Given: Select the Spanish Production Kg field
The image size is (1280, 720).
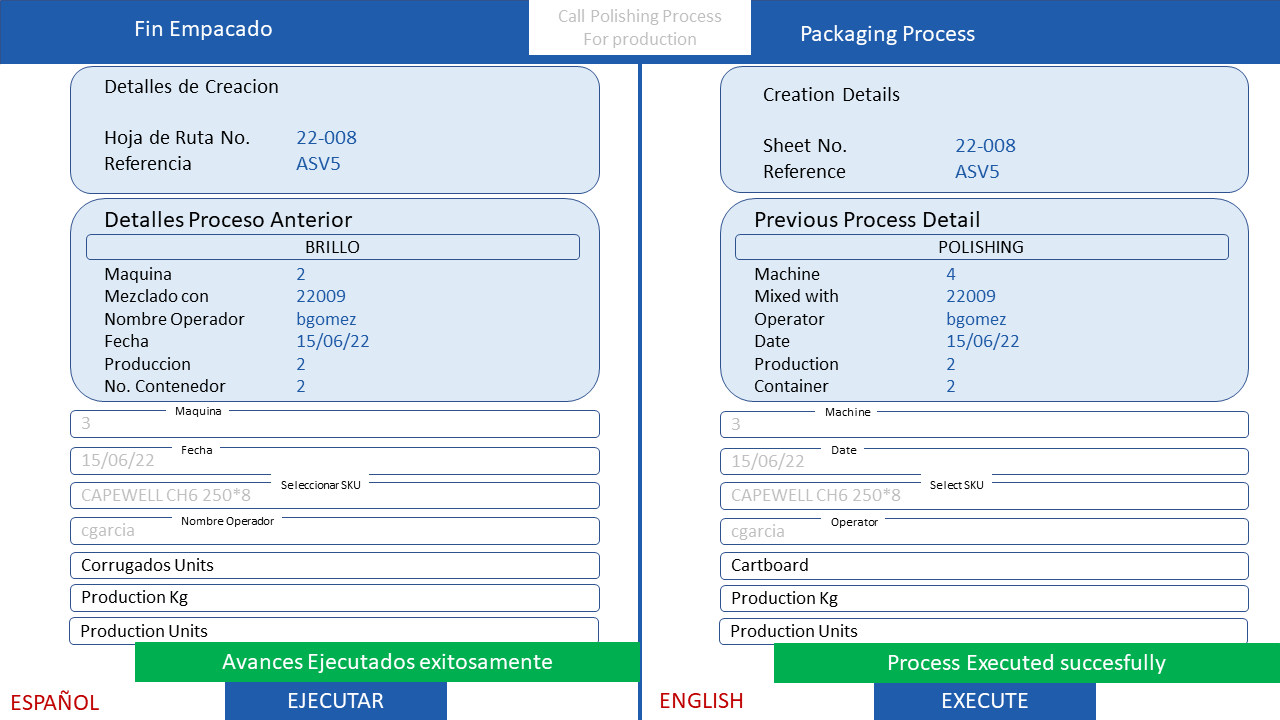Looking at the screenshot, I should [x=334, y=598].
